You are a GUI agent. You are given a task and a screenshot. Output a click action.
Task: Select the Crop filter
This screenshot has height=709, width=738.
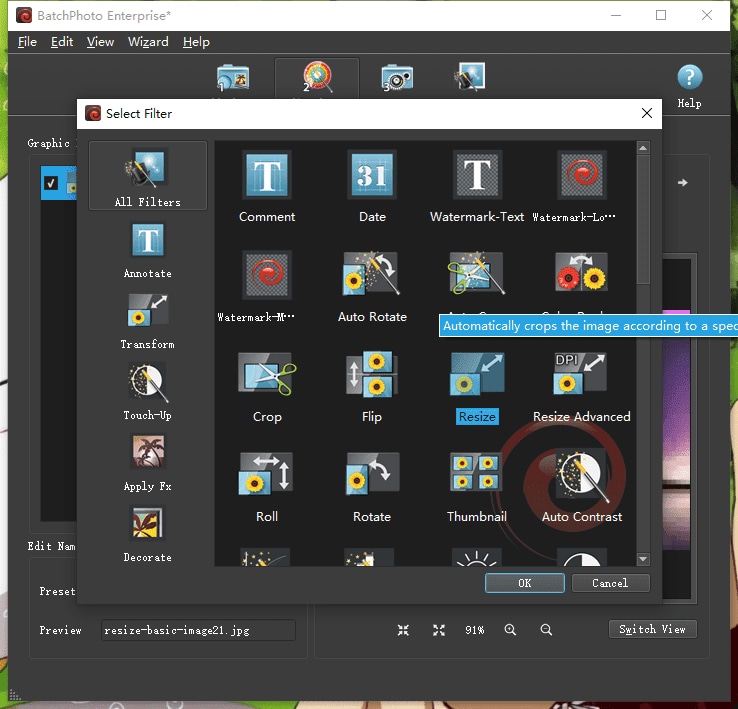coord(267,374)
